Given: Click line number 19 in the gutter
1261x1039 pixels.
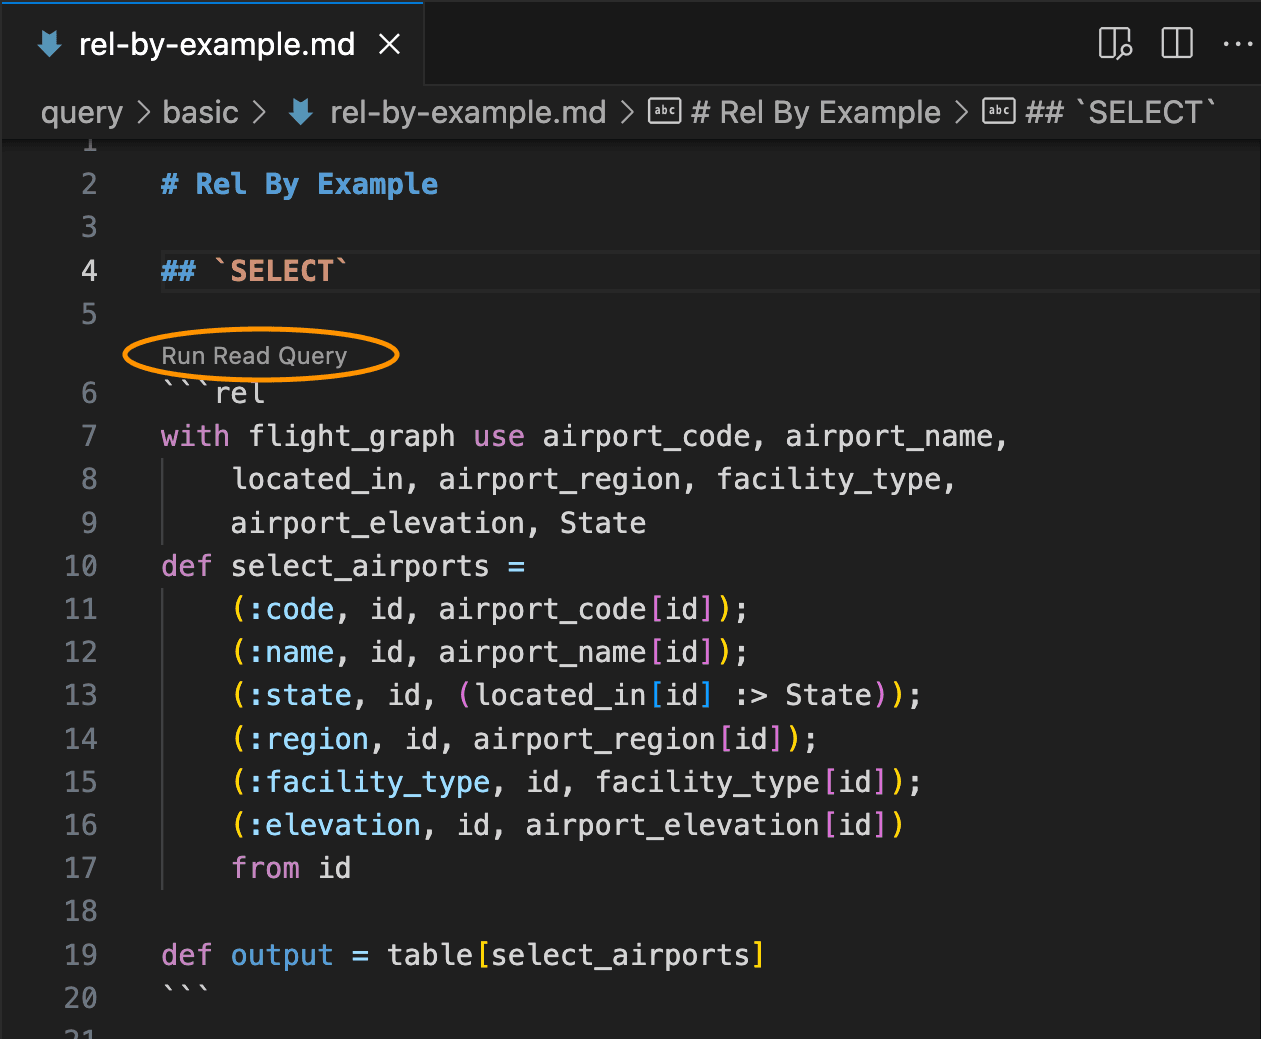Looking at the screenshot, I should pyautogui.click(x=81, y=955).
